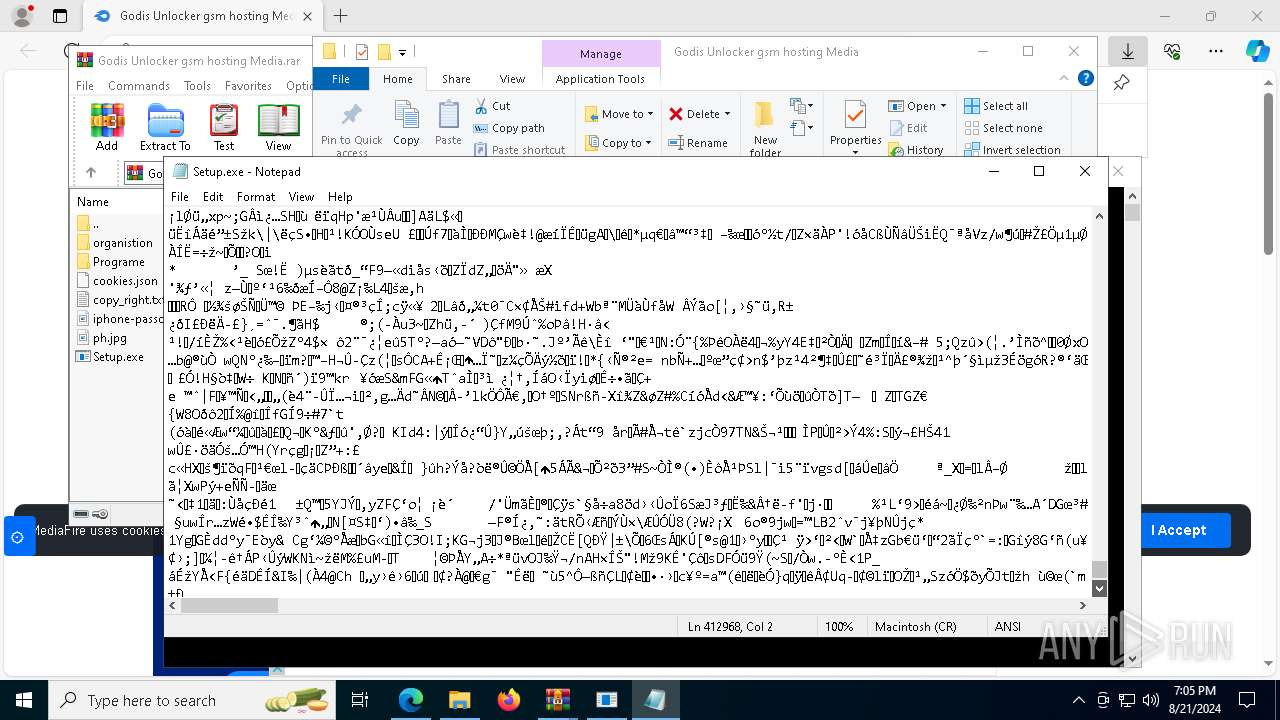Open Notepad Edit menu
This screenshot has height=720, width=1280.
(213, 197)
